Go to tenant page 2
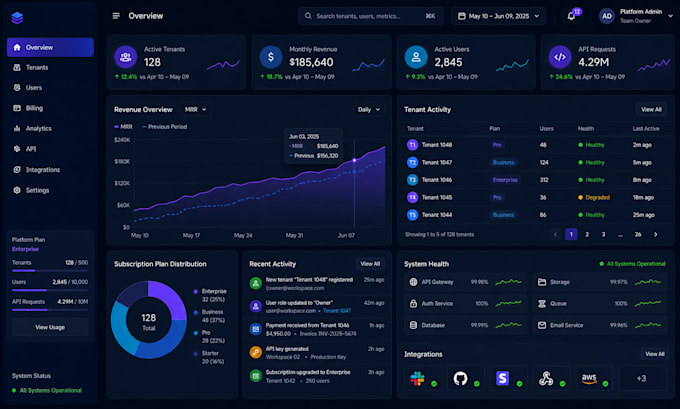 coord(587,234)
